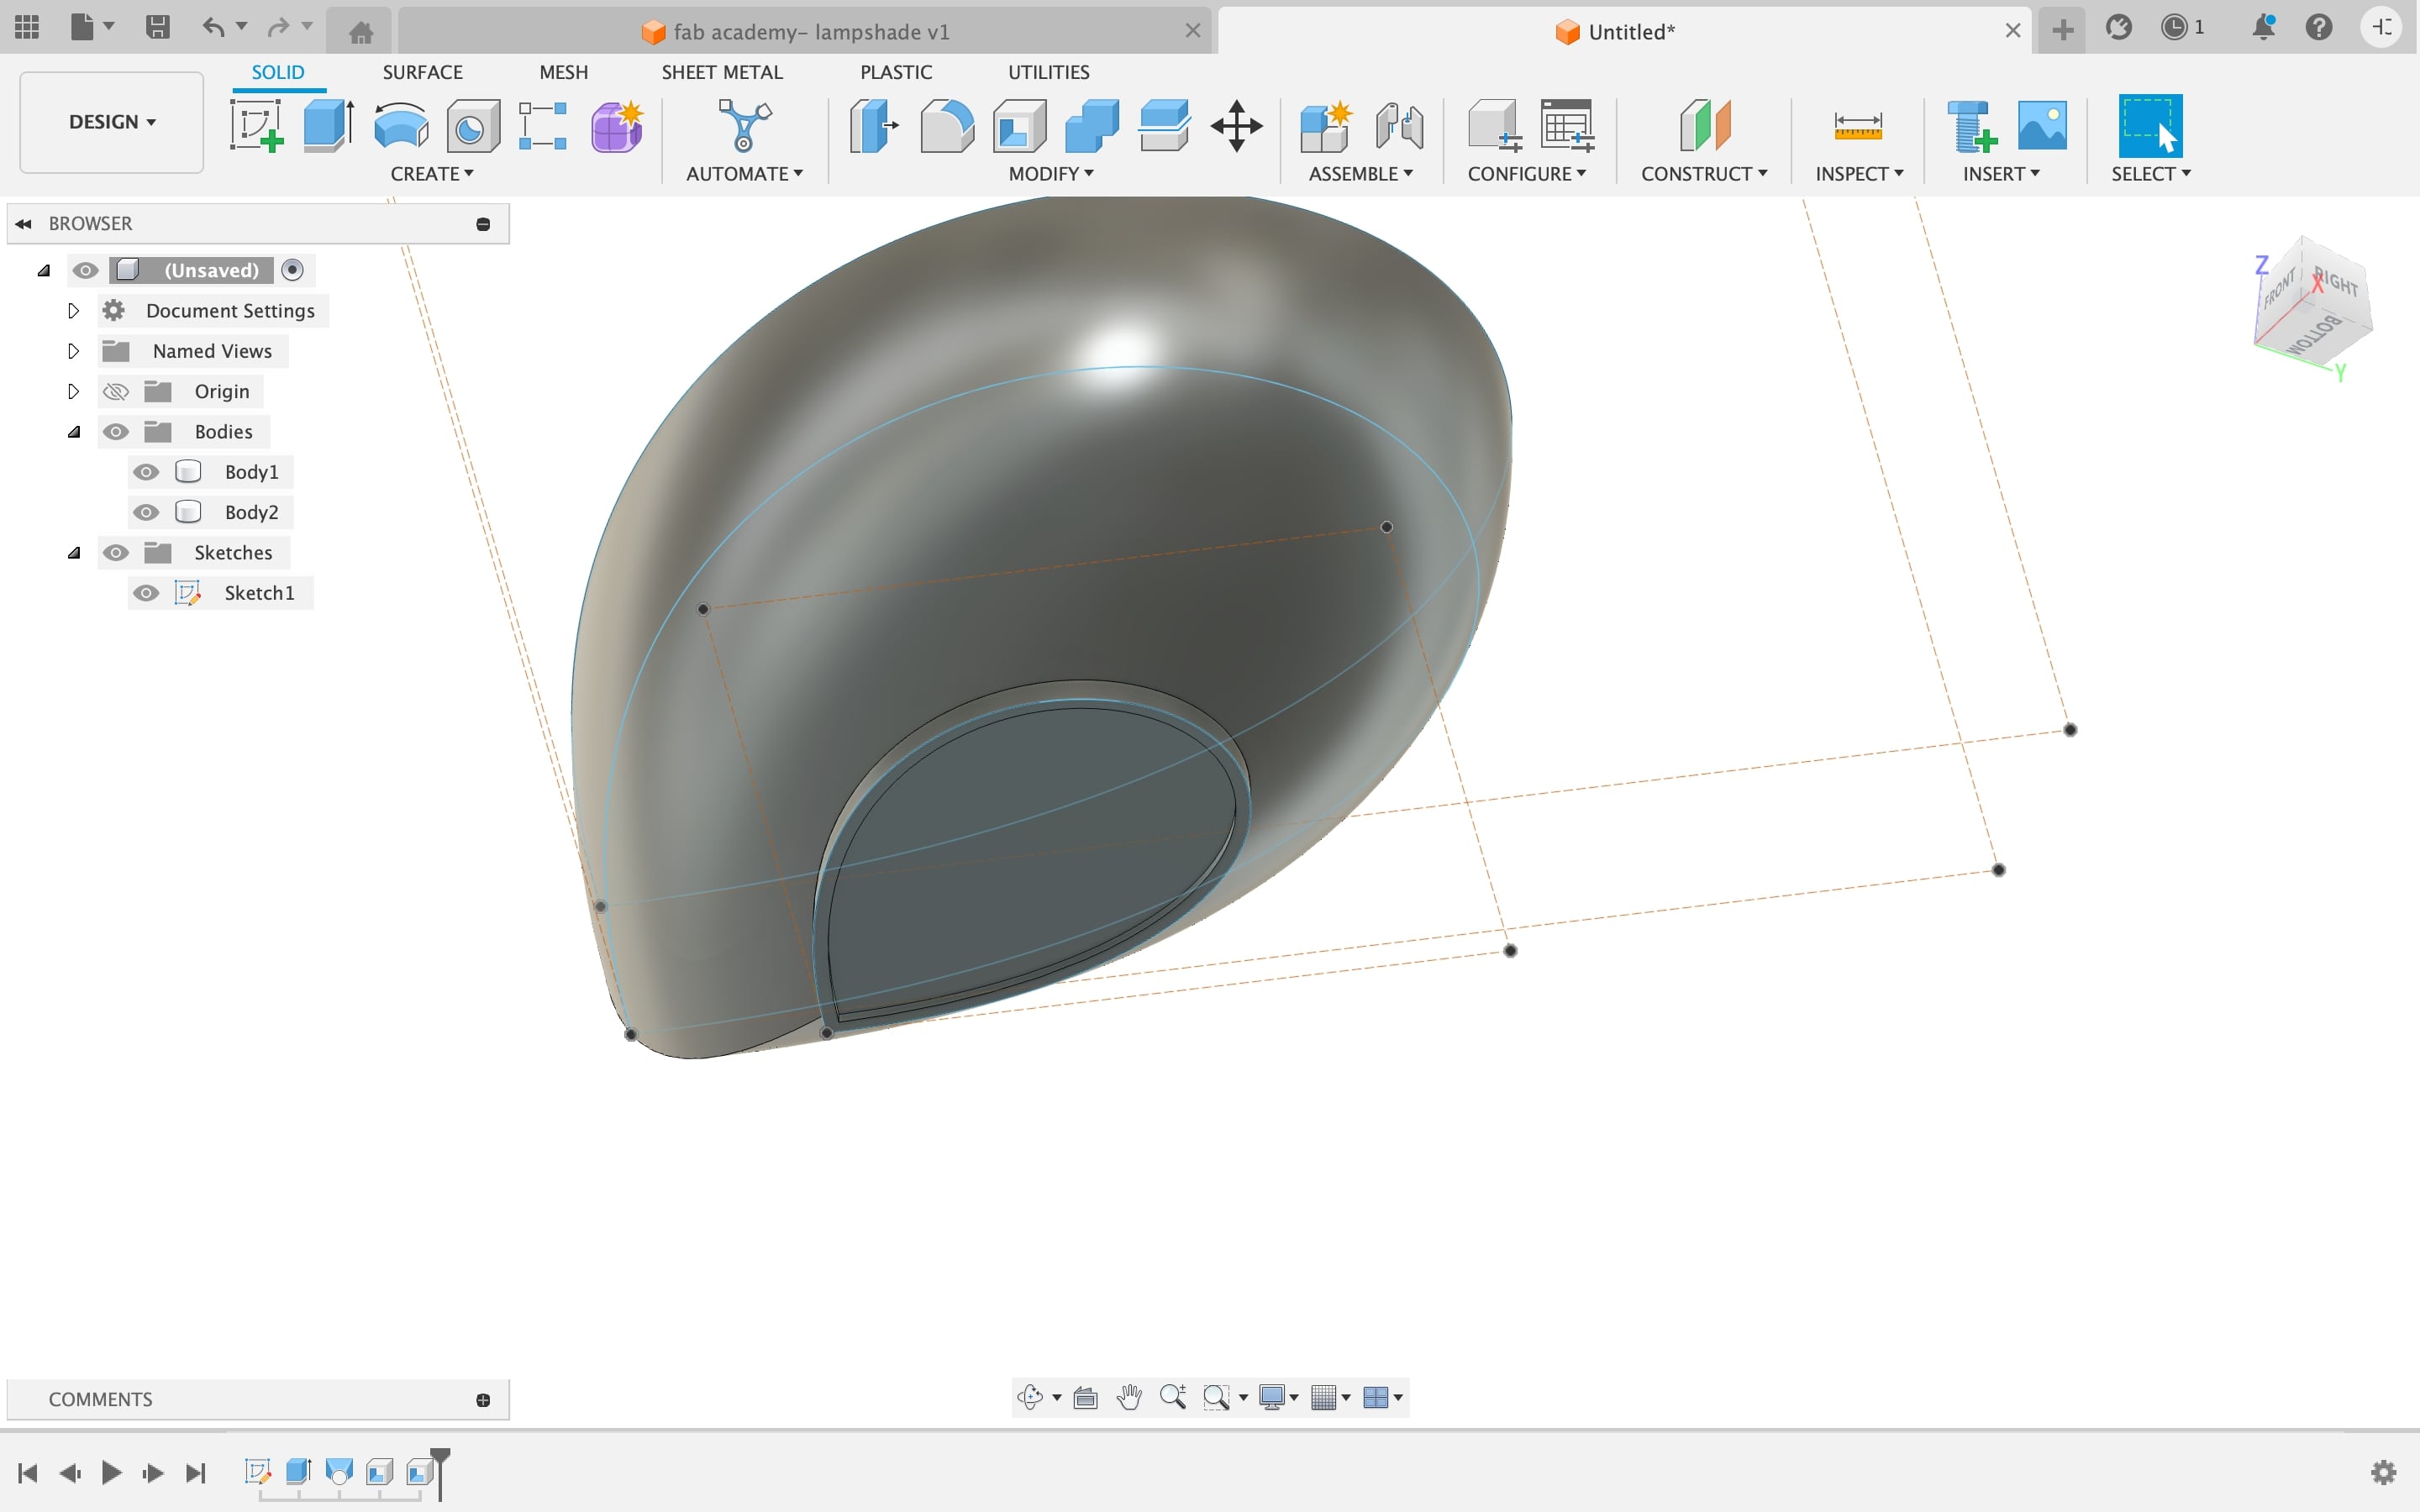Activate the Pan hand tool
The image size is (2420, 1512).
pyautogui.click(x=1129, y=1397)
